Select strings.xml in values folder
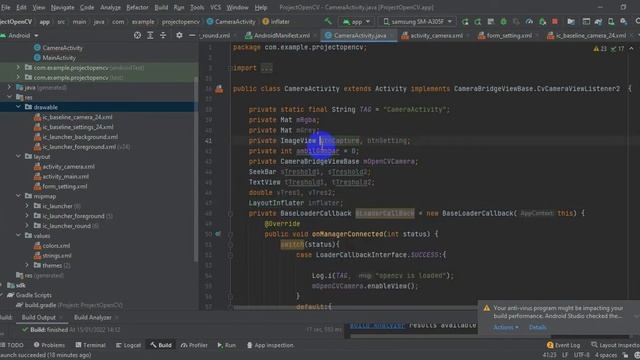Image resolution: width=640 pixels, height=360 pixels. 57,256
